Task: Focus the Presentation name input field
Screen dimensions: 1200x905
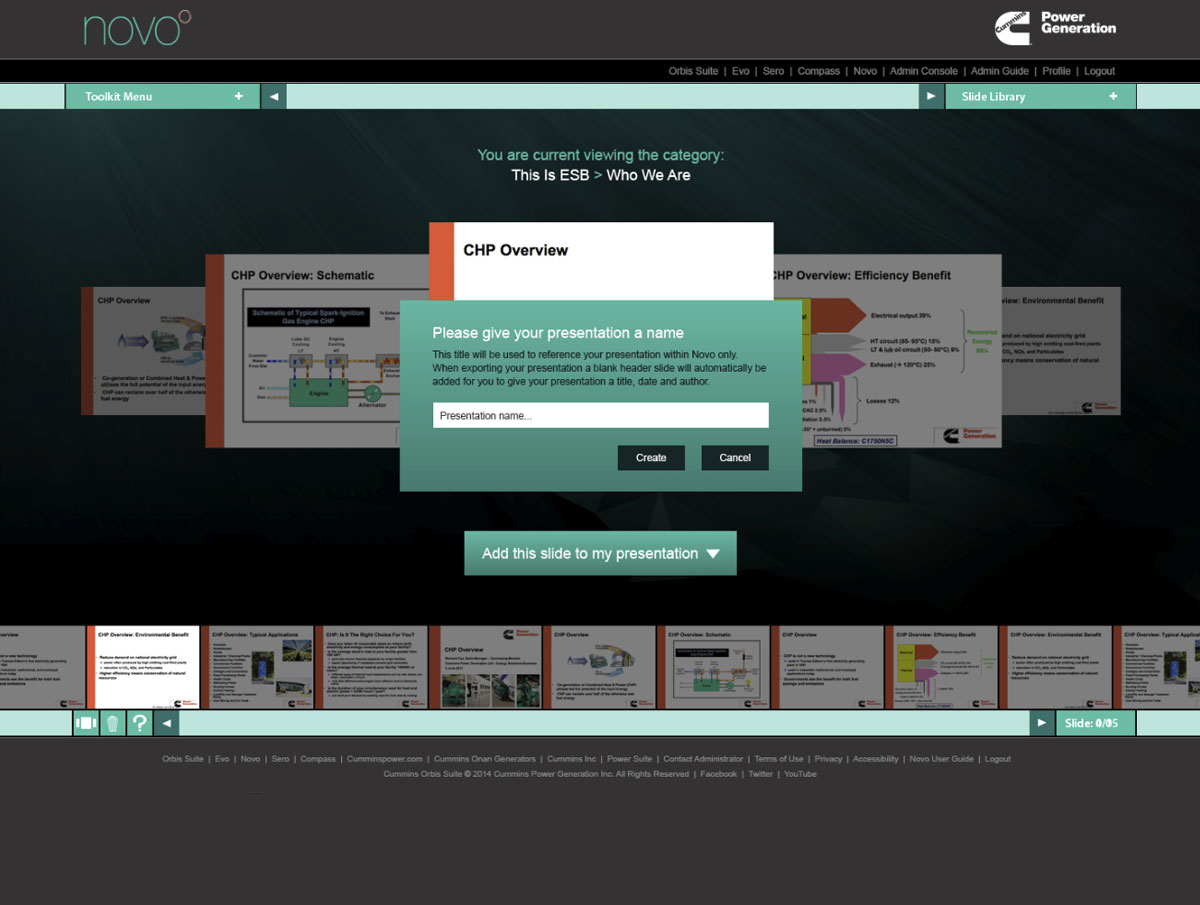Action: pyautogui.click(x=601, y=415)
